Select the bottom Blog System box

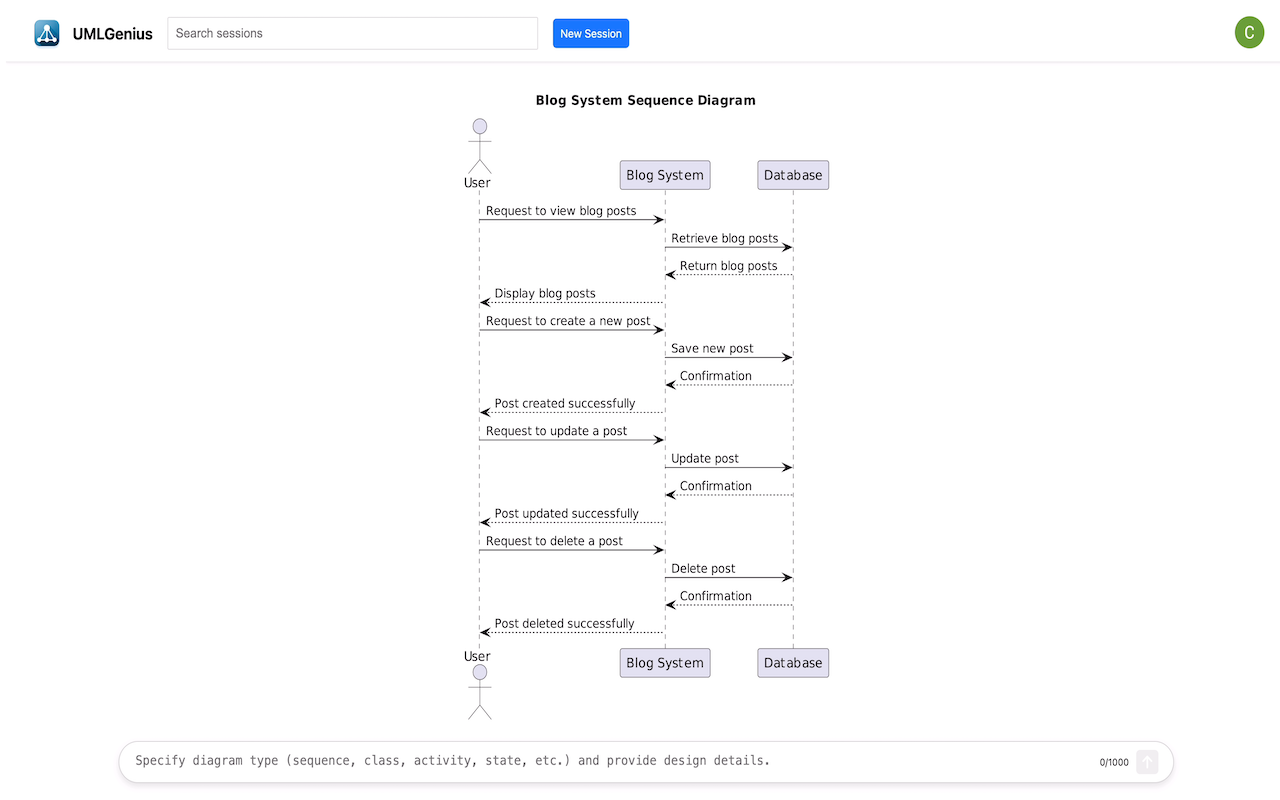click(x=665, y=663)
